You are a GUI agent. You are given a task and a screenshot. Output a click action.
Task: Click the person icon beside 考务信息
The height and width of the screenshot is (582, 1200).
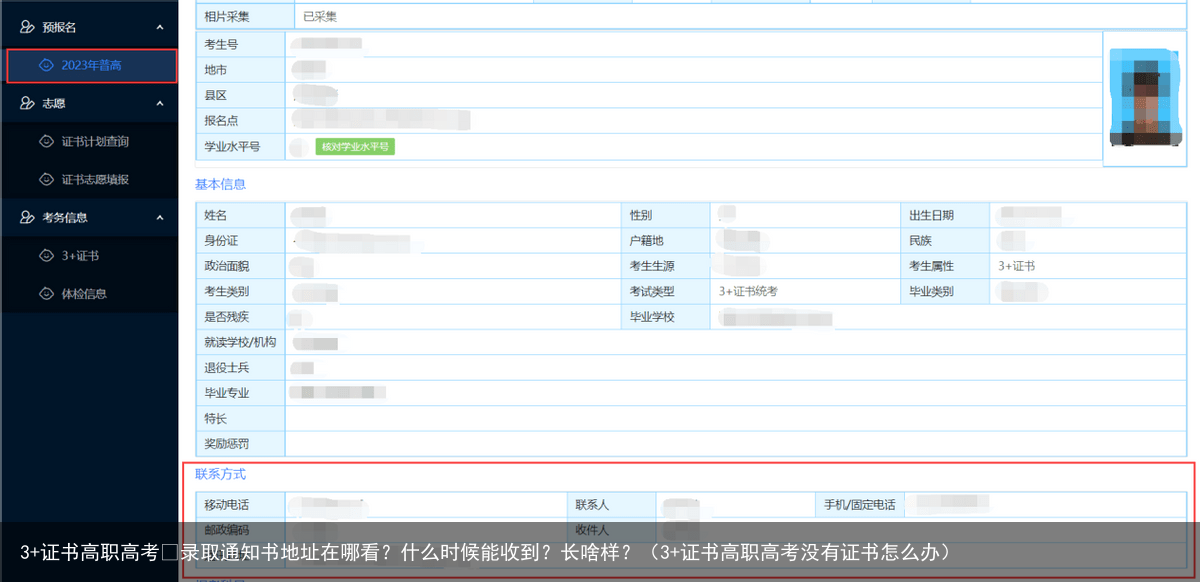coord(28,217)
